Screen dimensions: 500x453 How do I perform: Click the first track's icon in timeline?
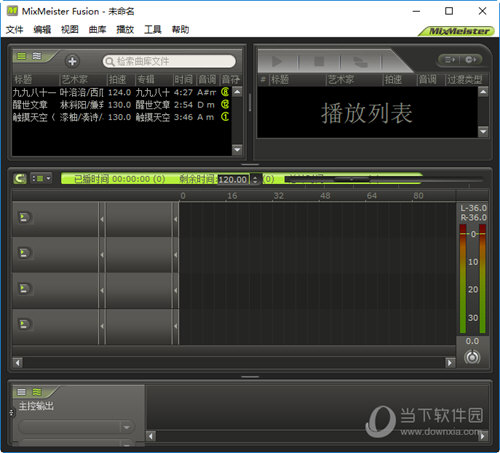24,218
